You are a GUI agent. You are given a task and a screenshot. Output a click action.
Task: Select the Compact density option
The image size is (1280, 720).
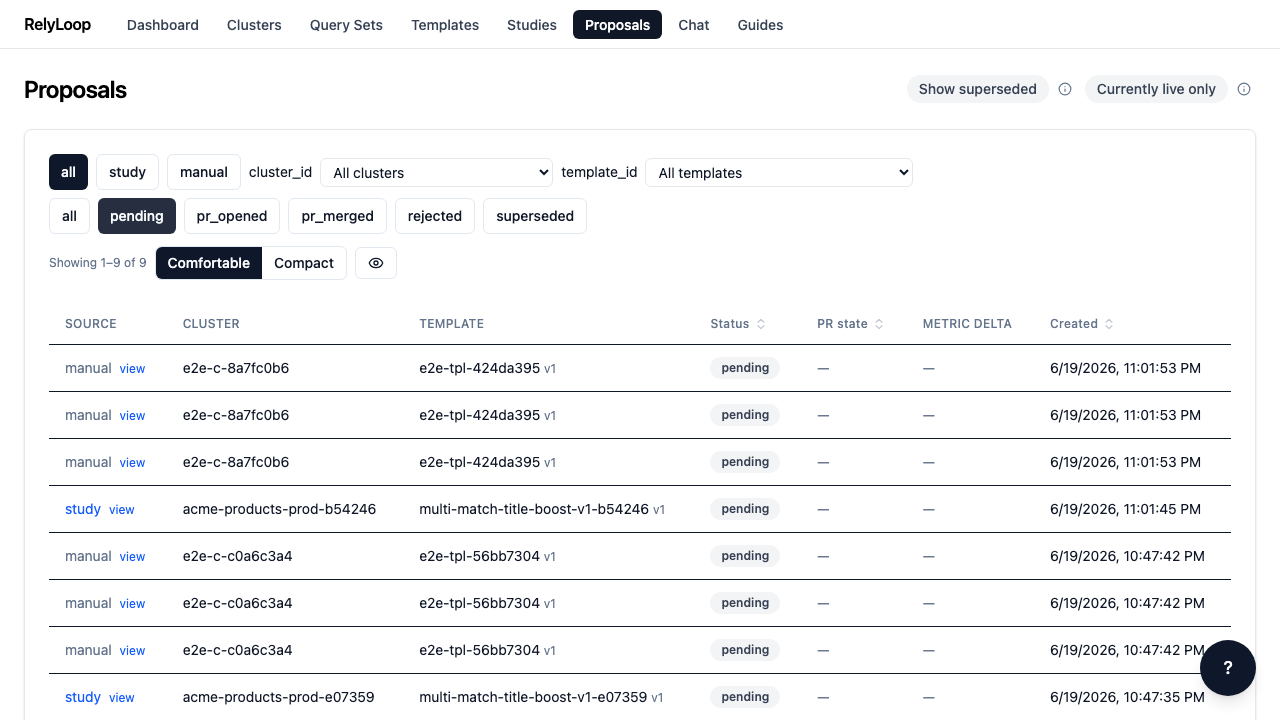coord(304,263)
